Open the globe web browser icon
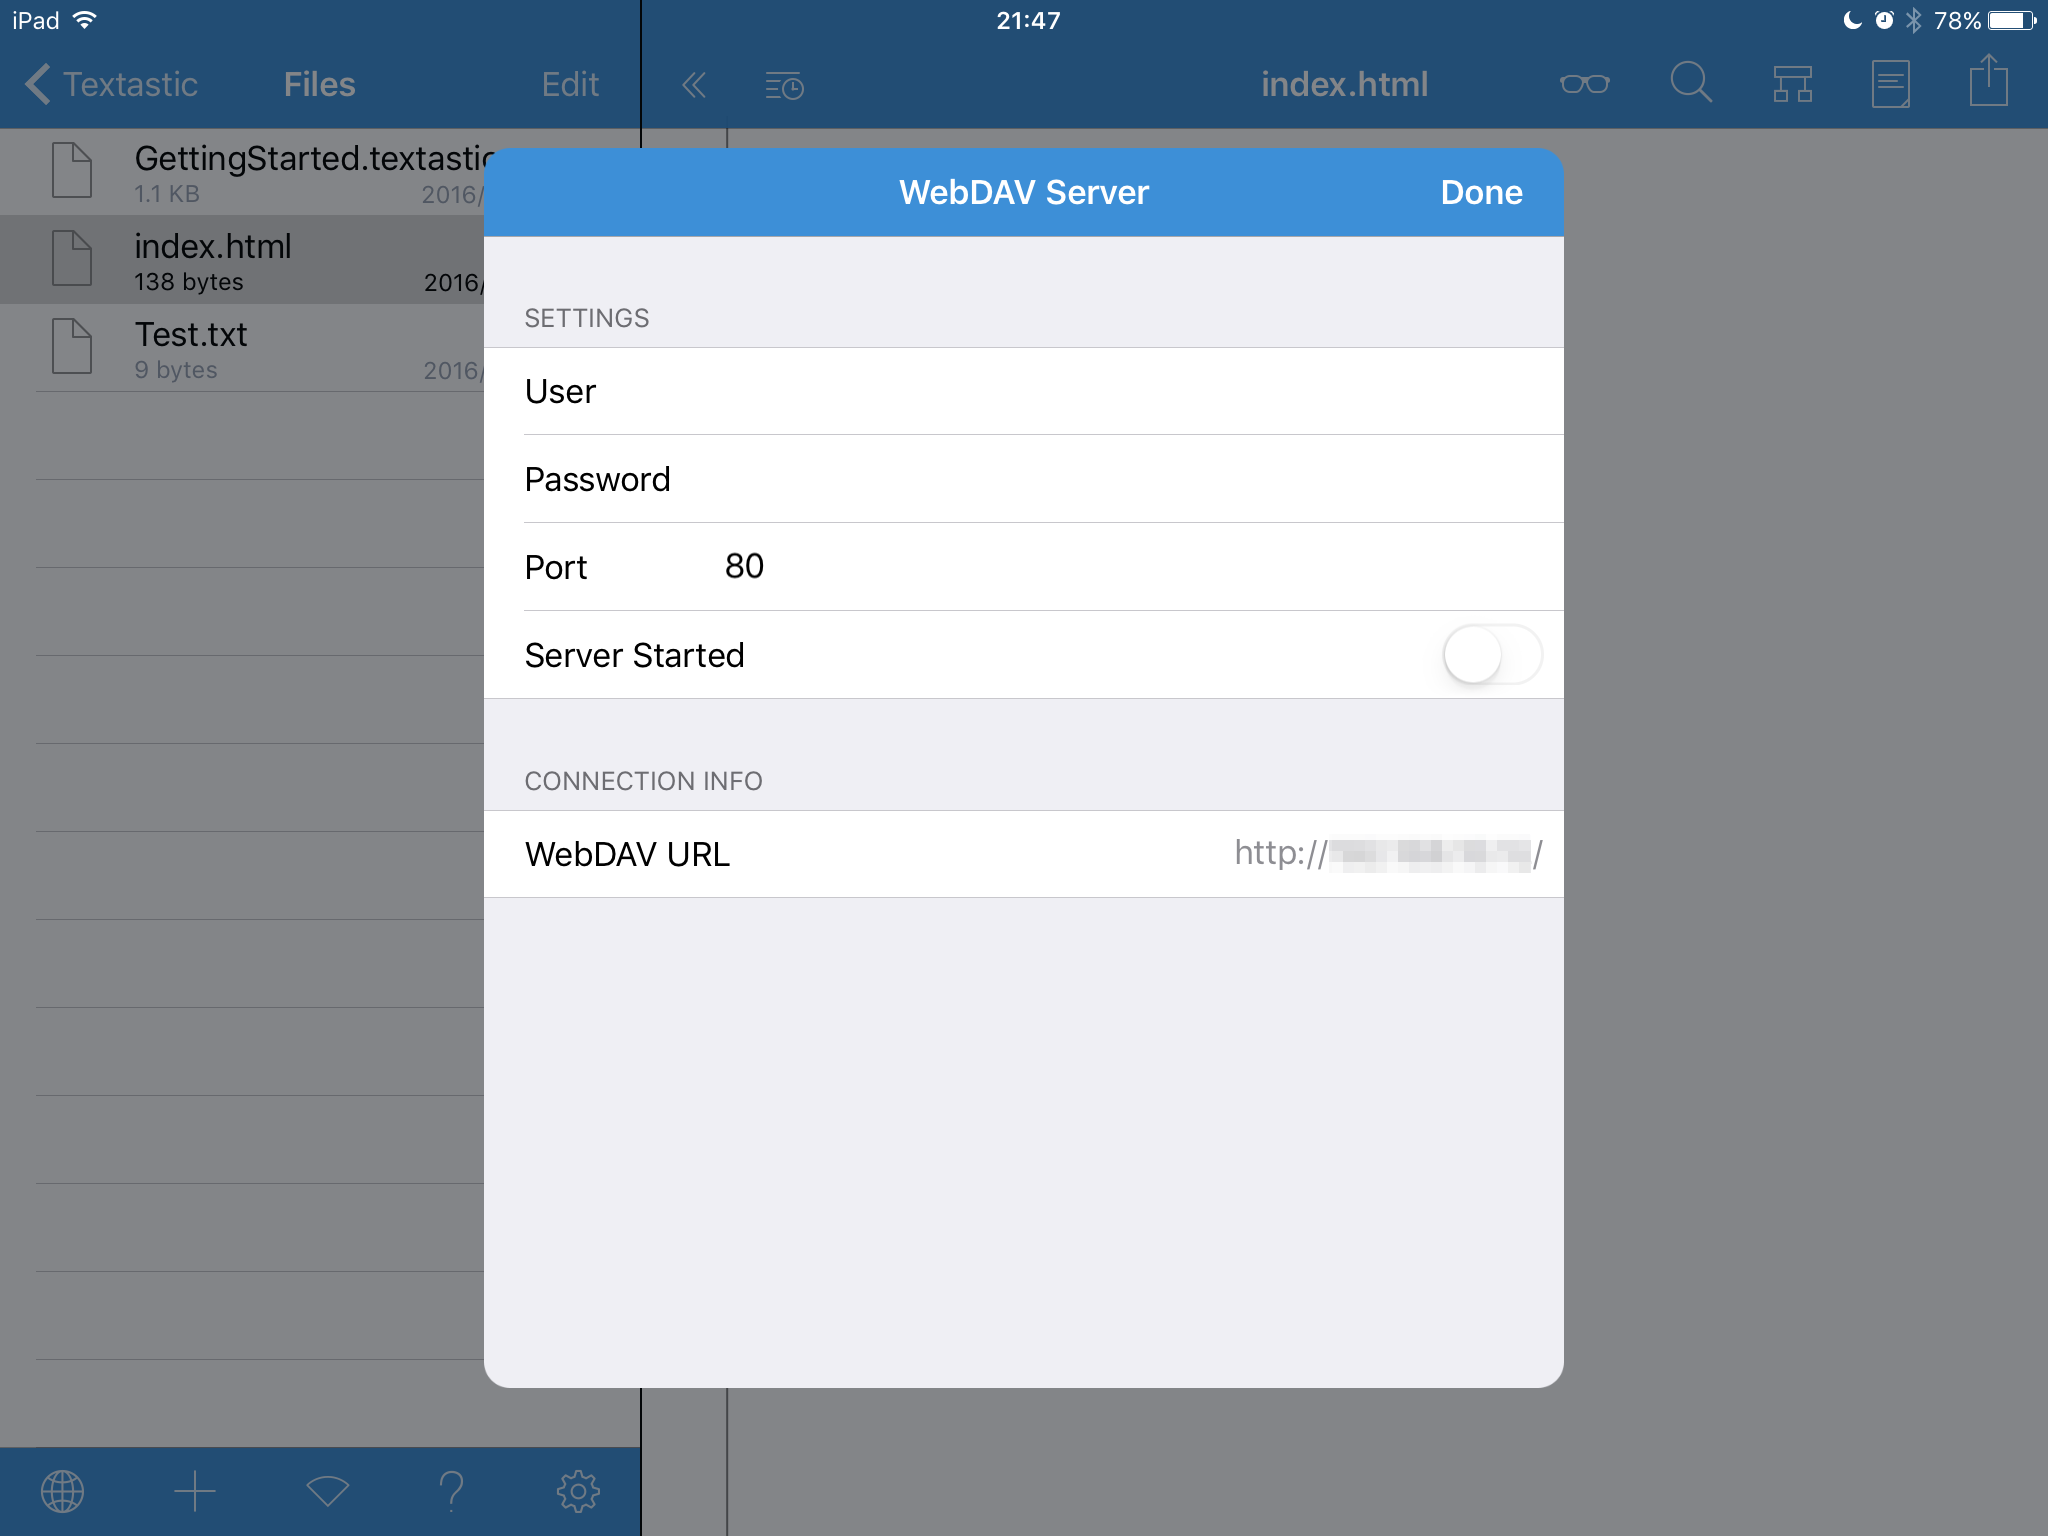Viewport: 2048px width, 1536px height. (62, 1491)
